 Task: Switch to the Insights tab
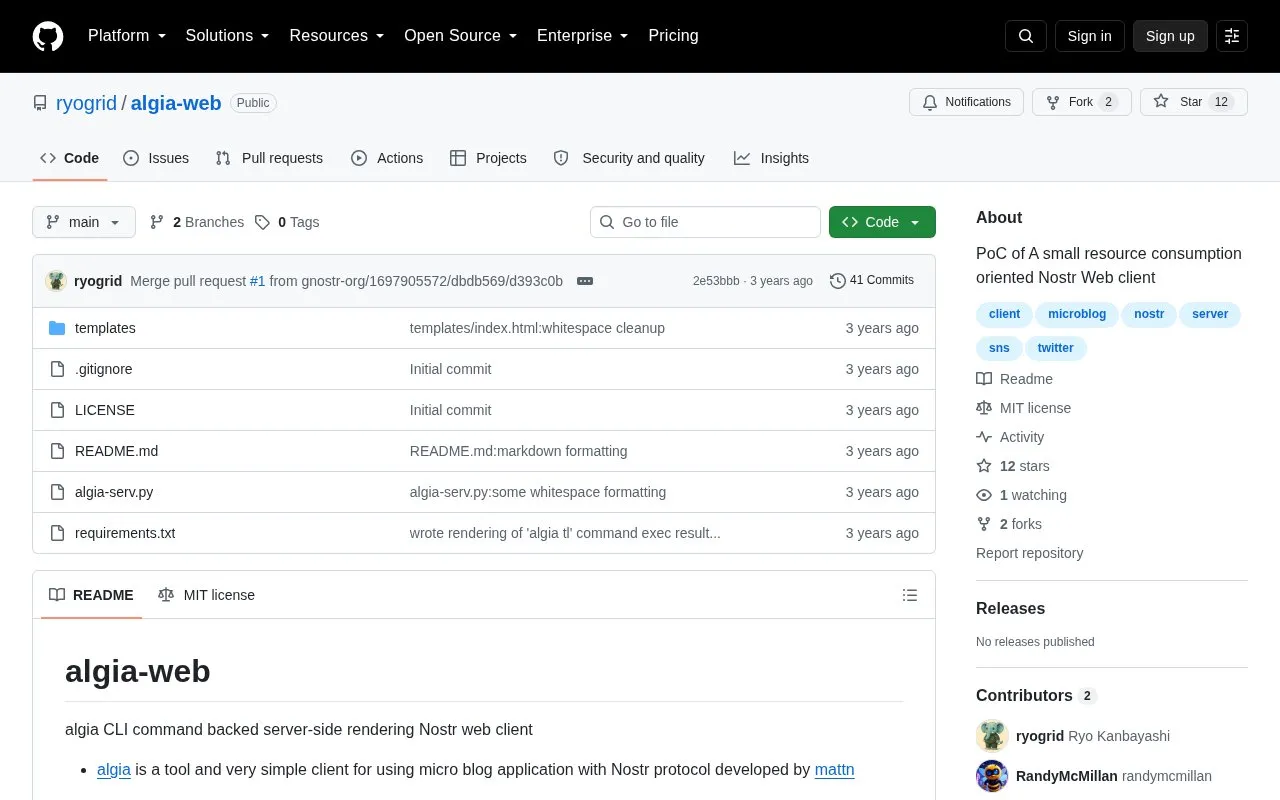(771, 158)
